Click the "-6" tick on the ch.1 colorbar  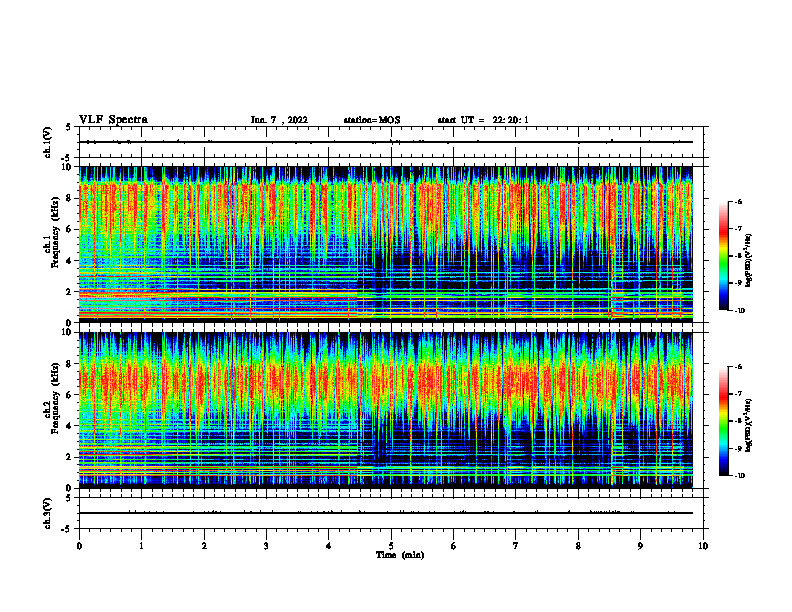pyautogui.click(x=738, y=201)
